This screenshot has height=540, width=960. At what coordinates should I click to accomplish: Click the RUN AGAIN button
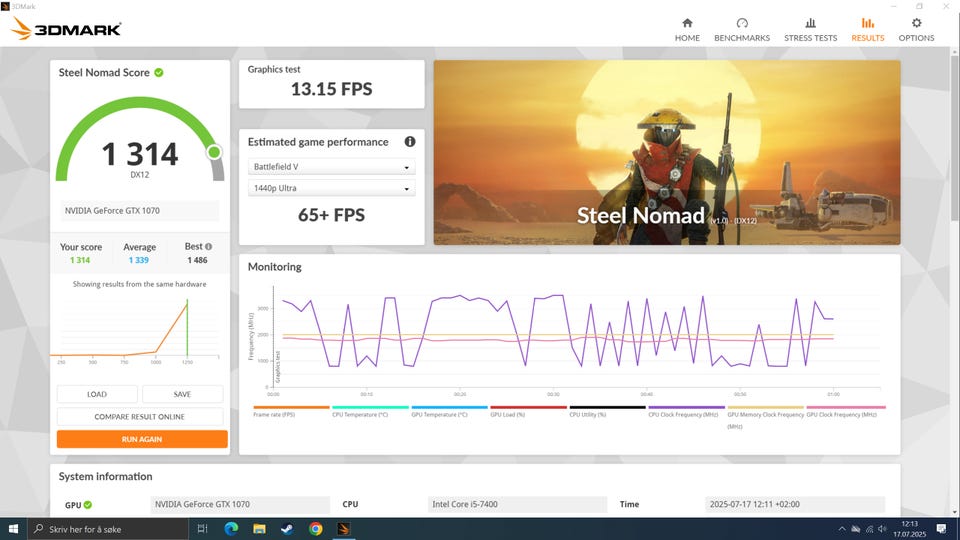[x=142, y=439]
